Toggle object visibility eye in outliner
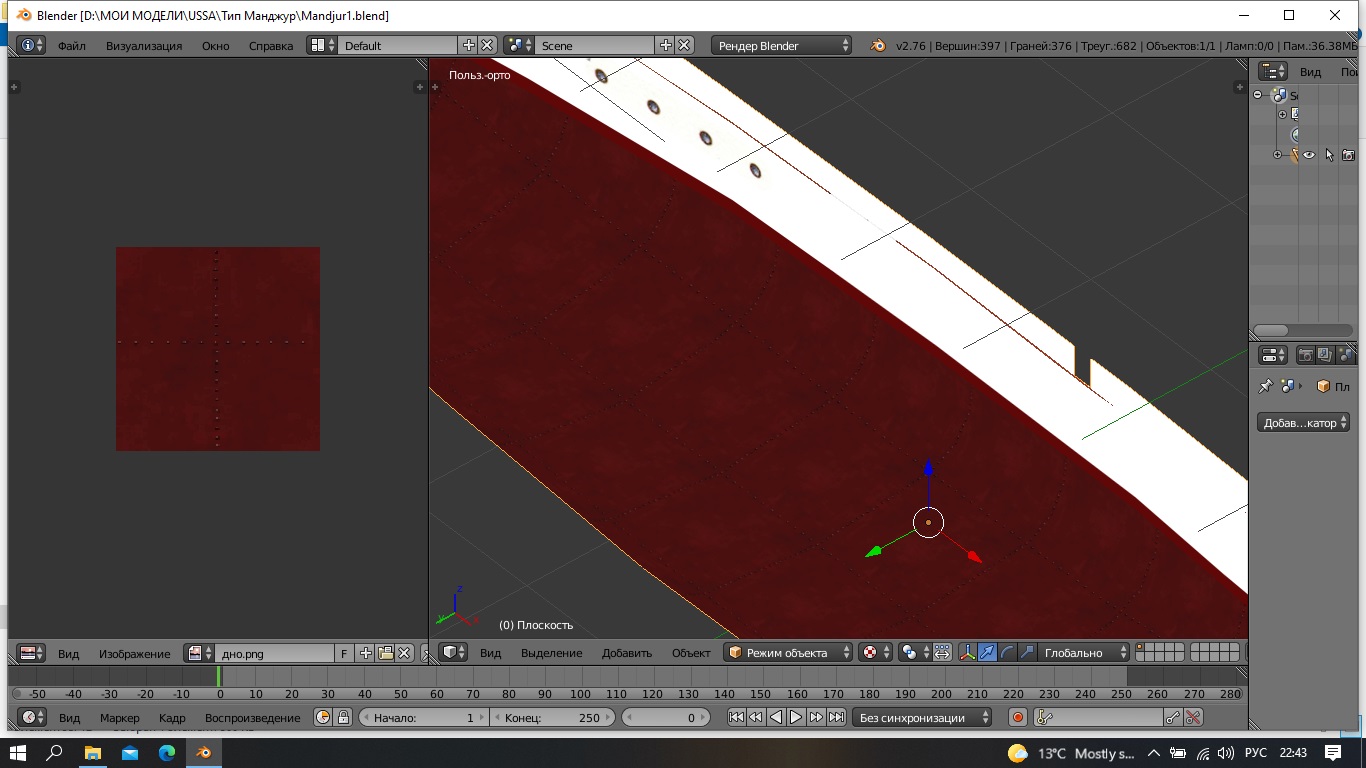This screenshot has width=1366, height=768. (x=1308, y=155)
